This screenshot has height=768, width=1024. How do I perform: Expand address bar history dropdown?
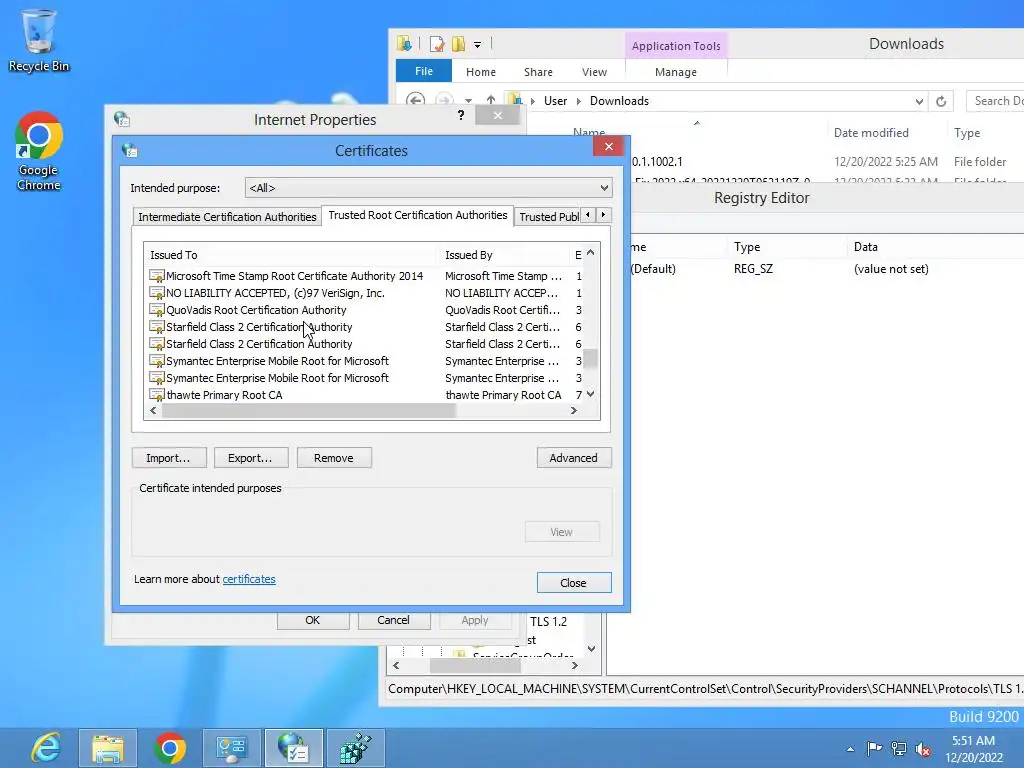pyautogui.click(x=919, y=101)
